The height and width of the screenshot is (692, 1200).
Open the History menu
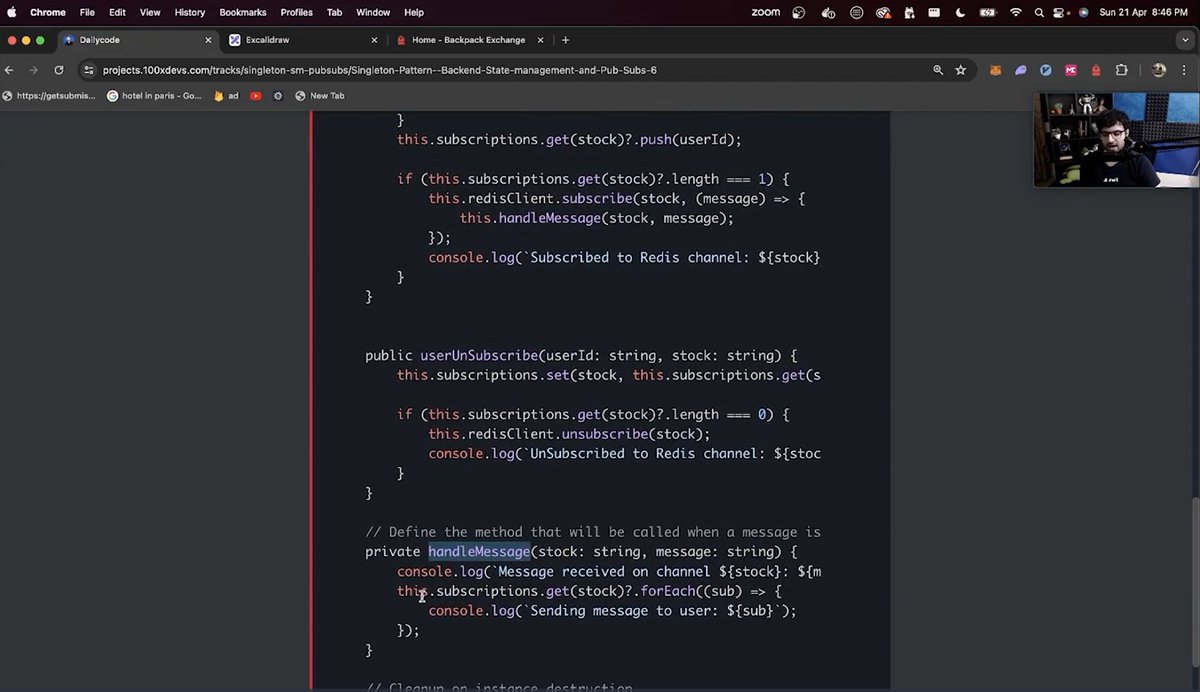[190, 12]
